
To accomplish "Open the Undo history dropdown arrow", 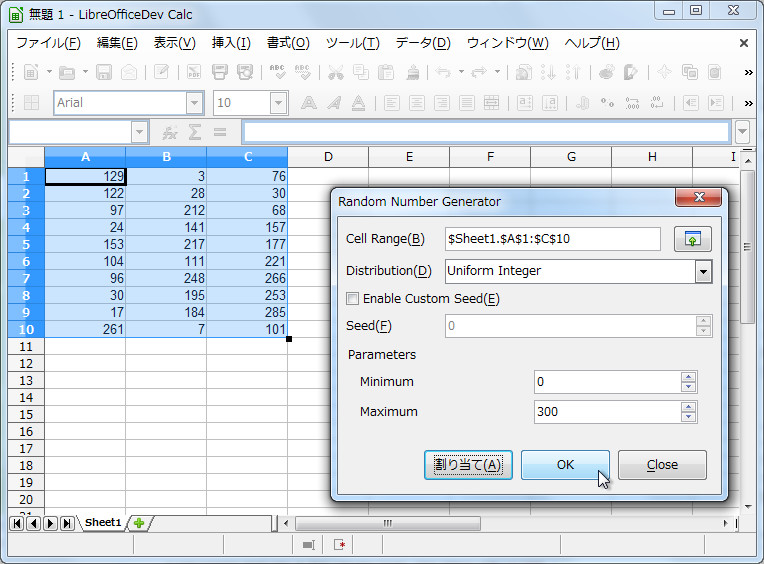I will tap(461, 72).
